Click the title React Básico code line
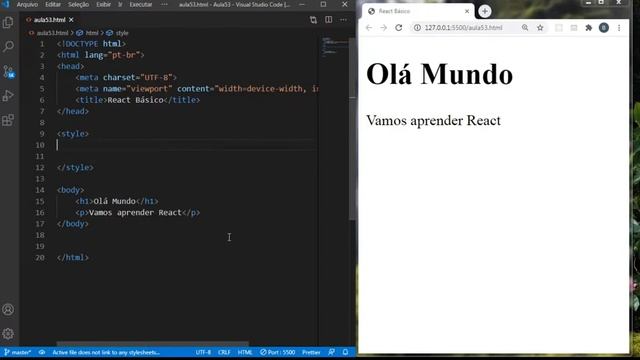 [x=138, y=100]
